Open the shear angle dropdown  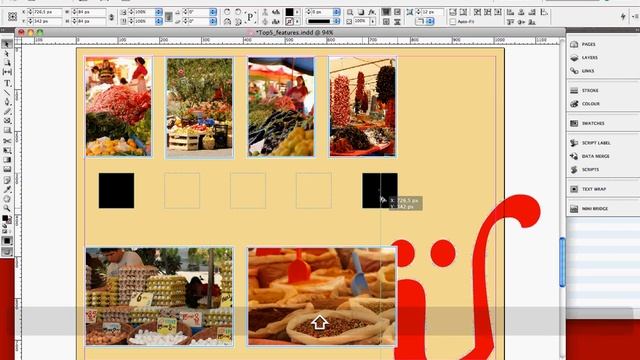(213, 21)
